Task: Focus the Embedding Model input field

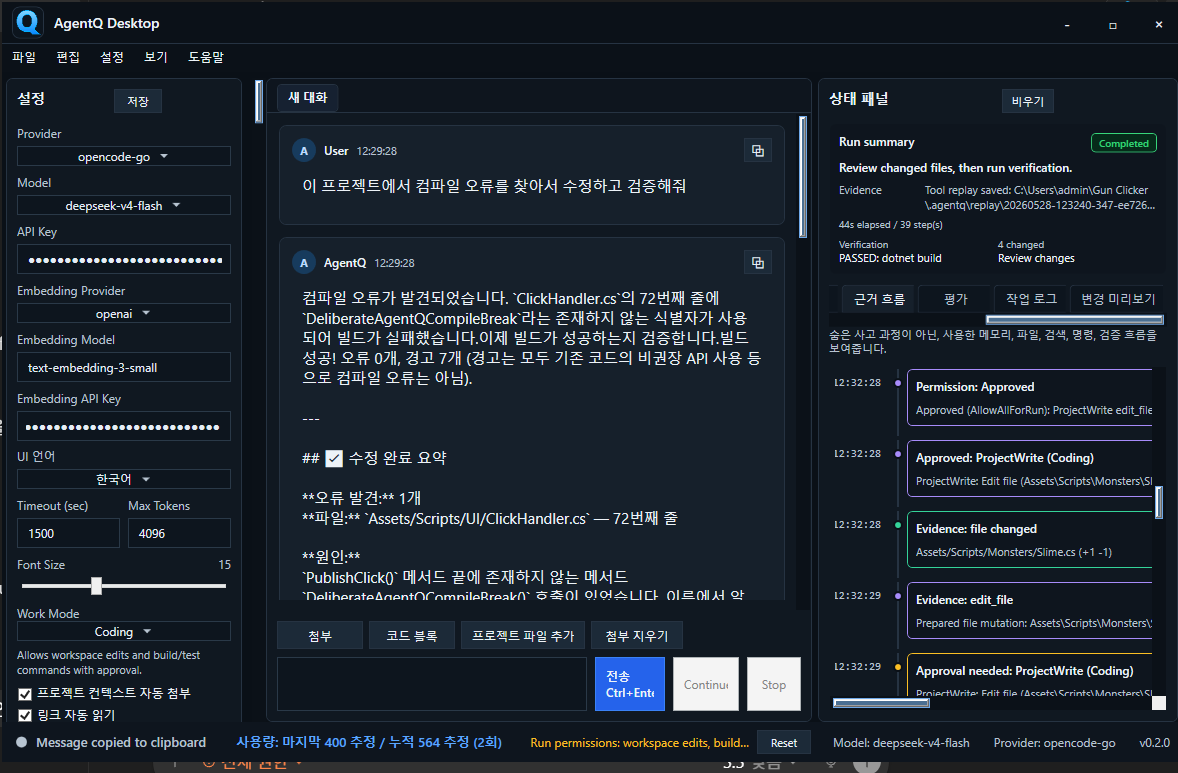Action: 124,367
